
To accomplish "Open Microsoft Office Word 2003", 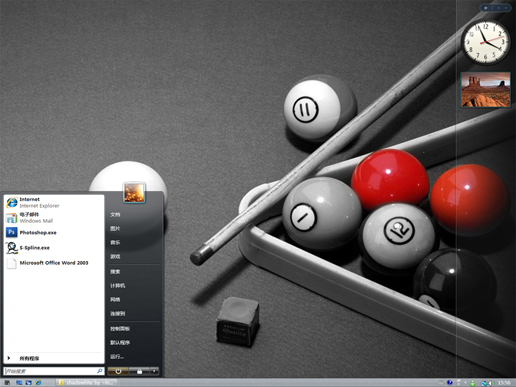I will [54, 263].
